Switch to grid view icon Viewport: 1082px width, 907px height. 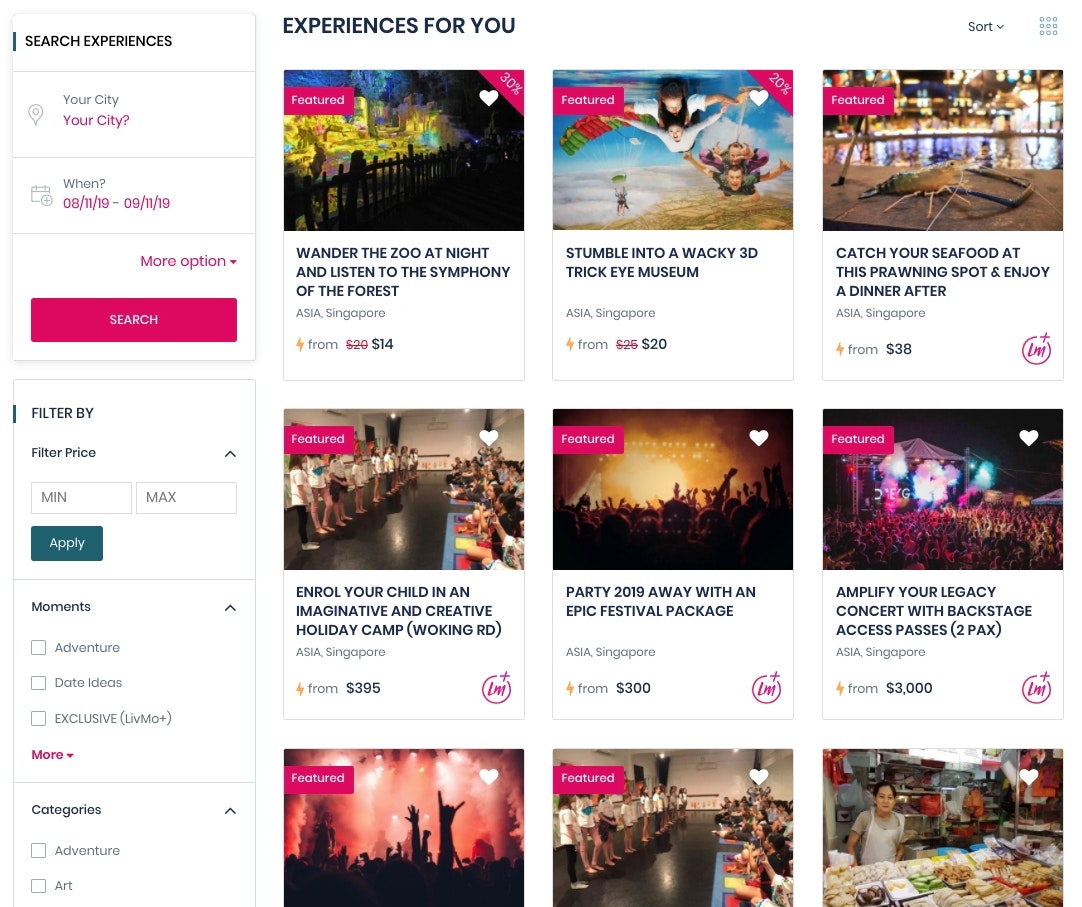coord(1048,26)
